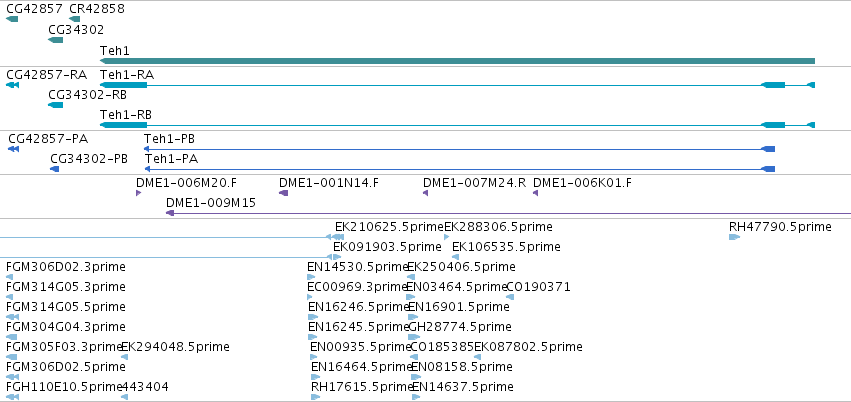
Task: Open the EK288306.5prime EST label
Action: pos(498,227)
